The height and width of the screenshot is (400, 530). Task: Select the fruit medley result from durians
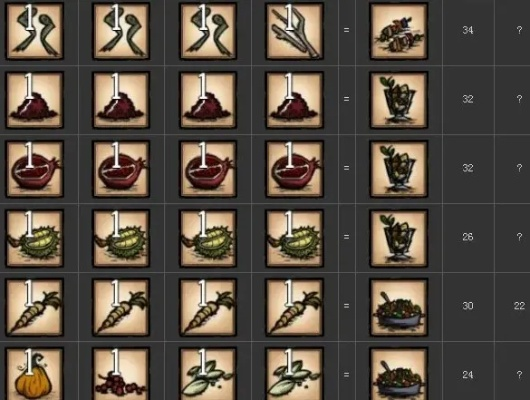pos(399,238)
